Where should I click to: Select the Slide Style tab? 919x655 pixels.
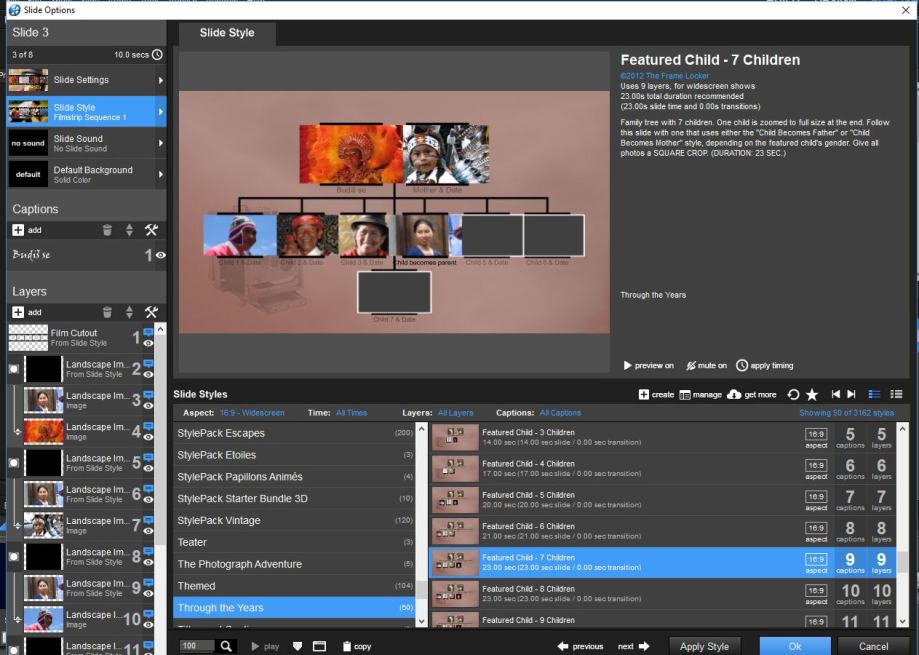tap(227, 33)
